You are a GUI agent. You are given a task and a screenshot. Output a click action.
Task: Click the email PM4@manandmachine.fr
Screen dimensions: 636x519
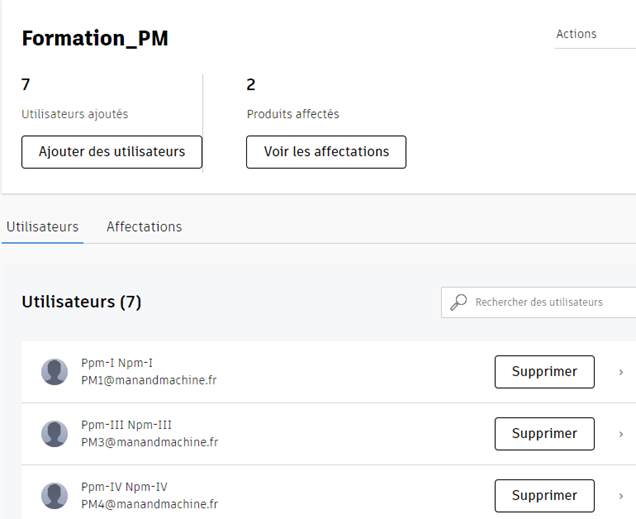150,504
